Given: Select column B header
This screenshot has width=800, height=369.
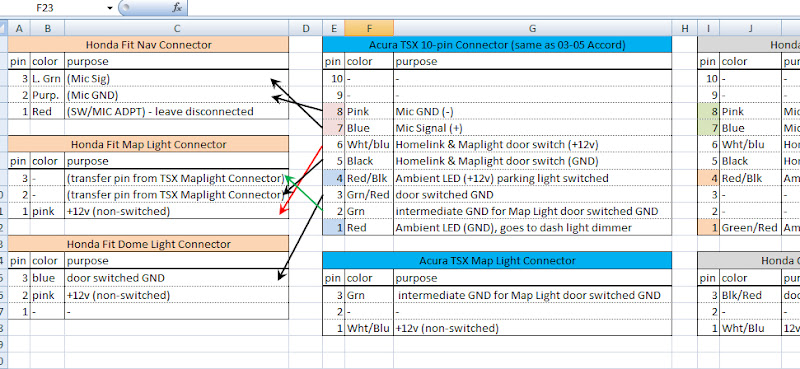Looking at the screenshot, I should point(47,29).
